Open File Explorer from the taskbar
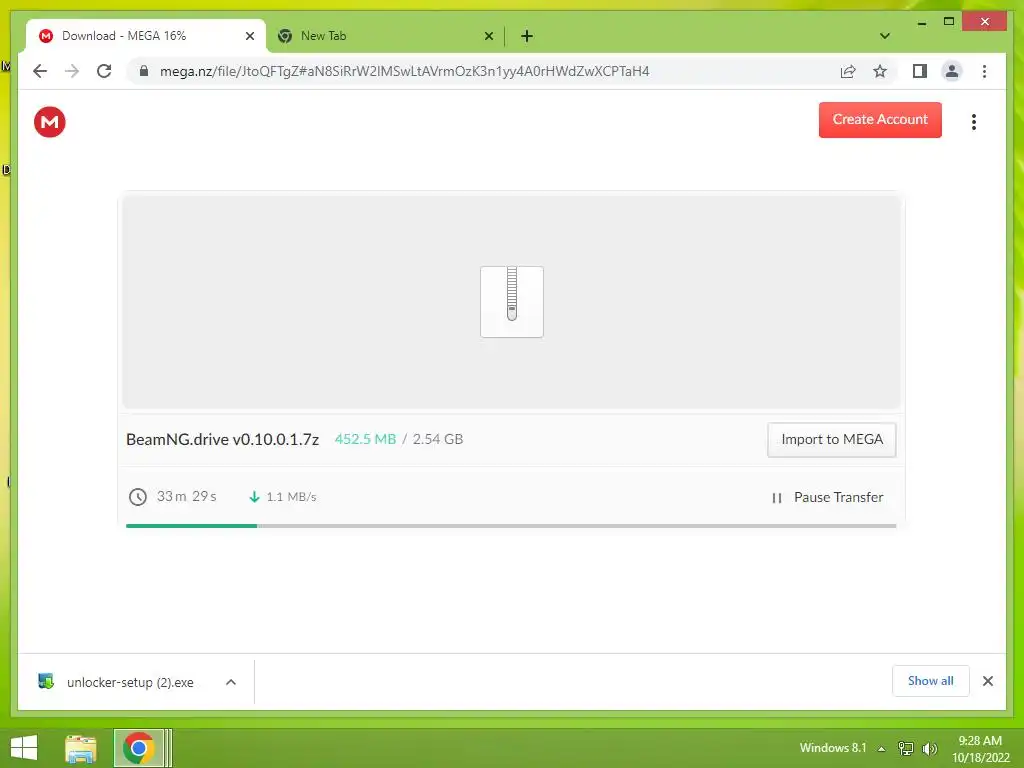 click(x=80, y=748)
